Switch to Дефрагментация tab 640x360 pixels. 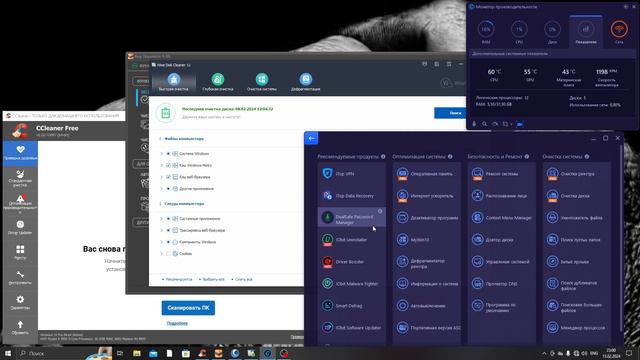click(x=306, y=82)
